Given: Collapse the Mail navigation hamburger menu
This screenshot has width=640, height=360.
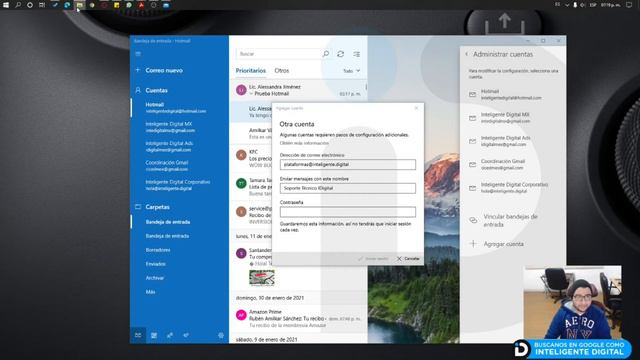Looking at the screenshot, I should point(138,54).
